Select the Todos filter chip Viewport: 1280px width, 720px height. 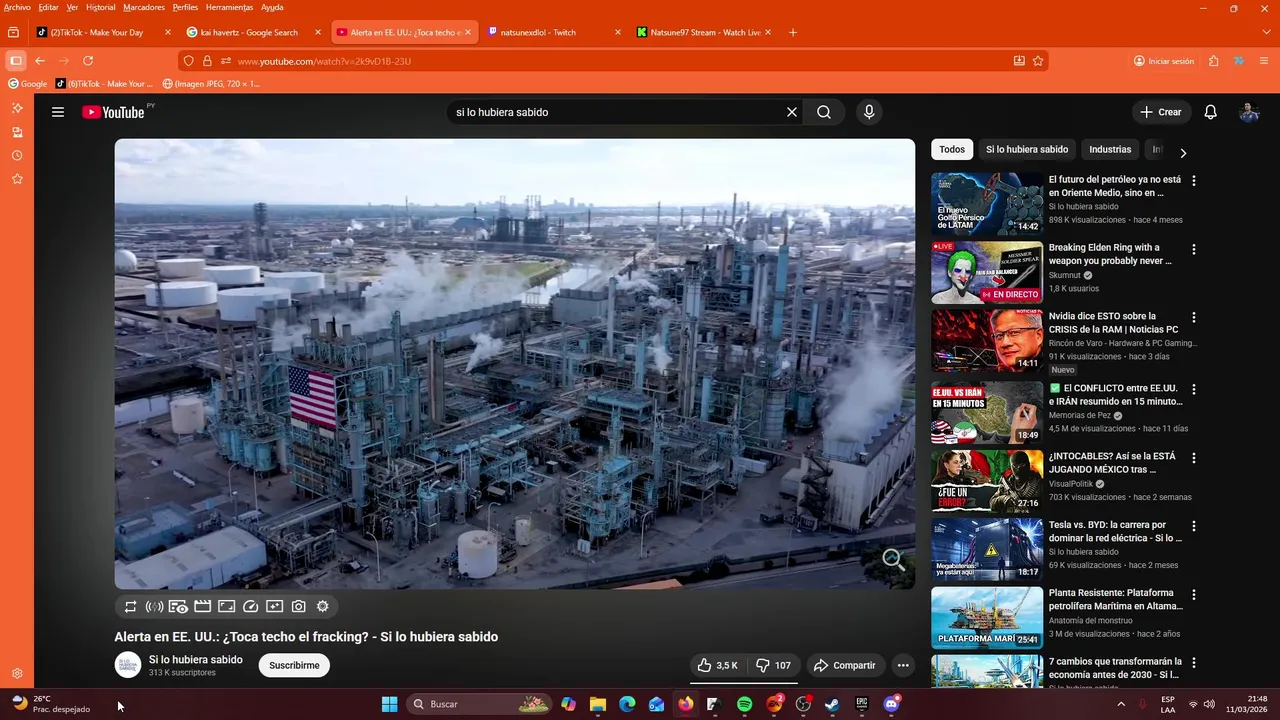click(x=952, y=150)
